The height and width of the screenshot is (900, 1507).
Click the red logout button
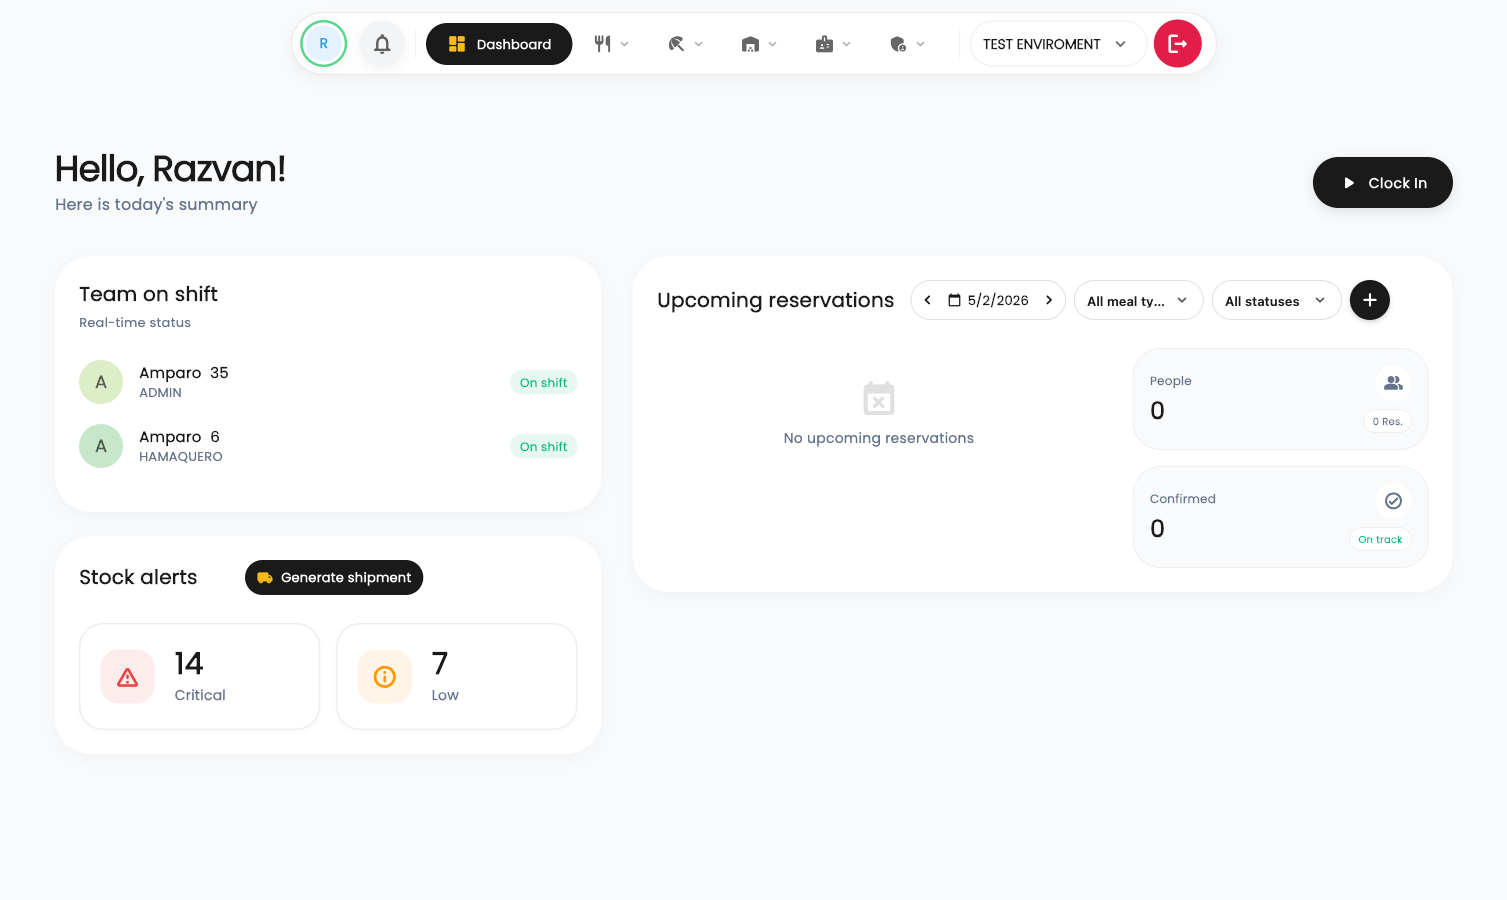1177,44
